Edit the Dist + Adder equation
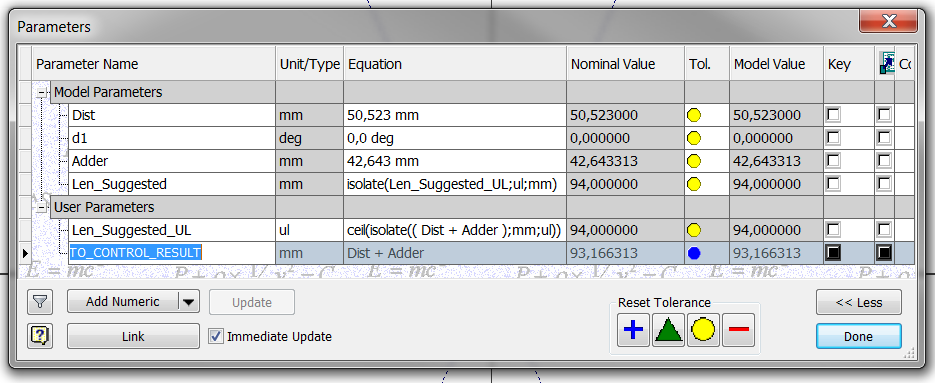935x383 pixels. pyautogui.click(x=455, y=253)
